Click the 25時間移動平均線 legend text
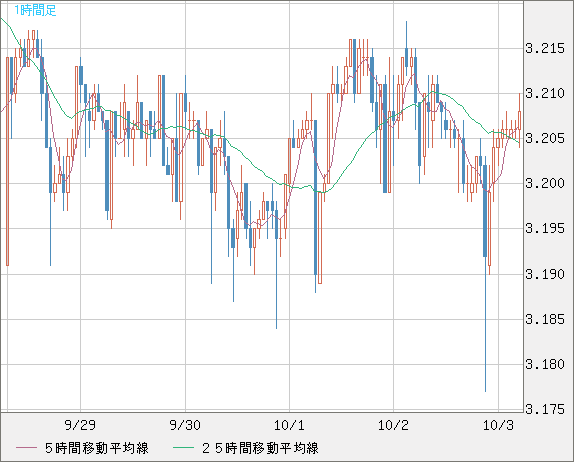 click(x=261, y=448)
